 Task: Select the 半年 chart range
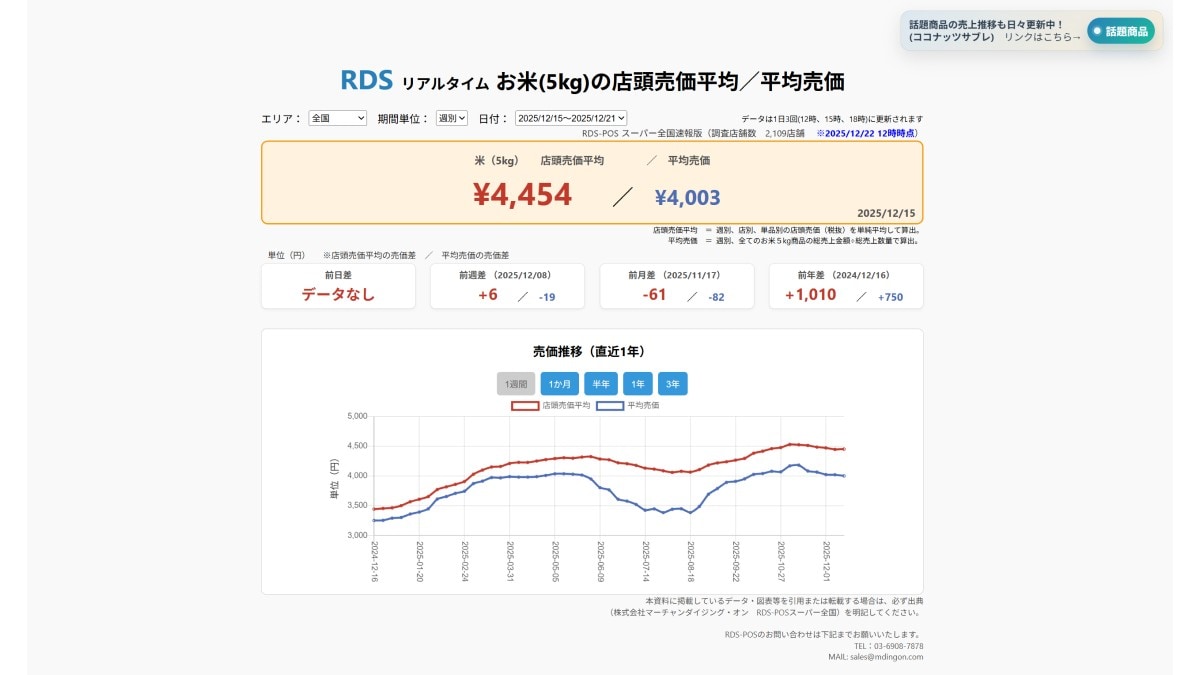click(x=599, y=383)
